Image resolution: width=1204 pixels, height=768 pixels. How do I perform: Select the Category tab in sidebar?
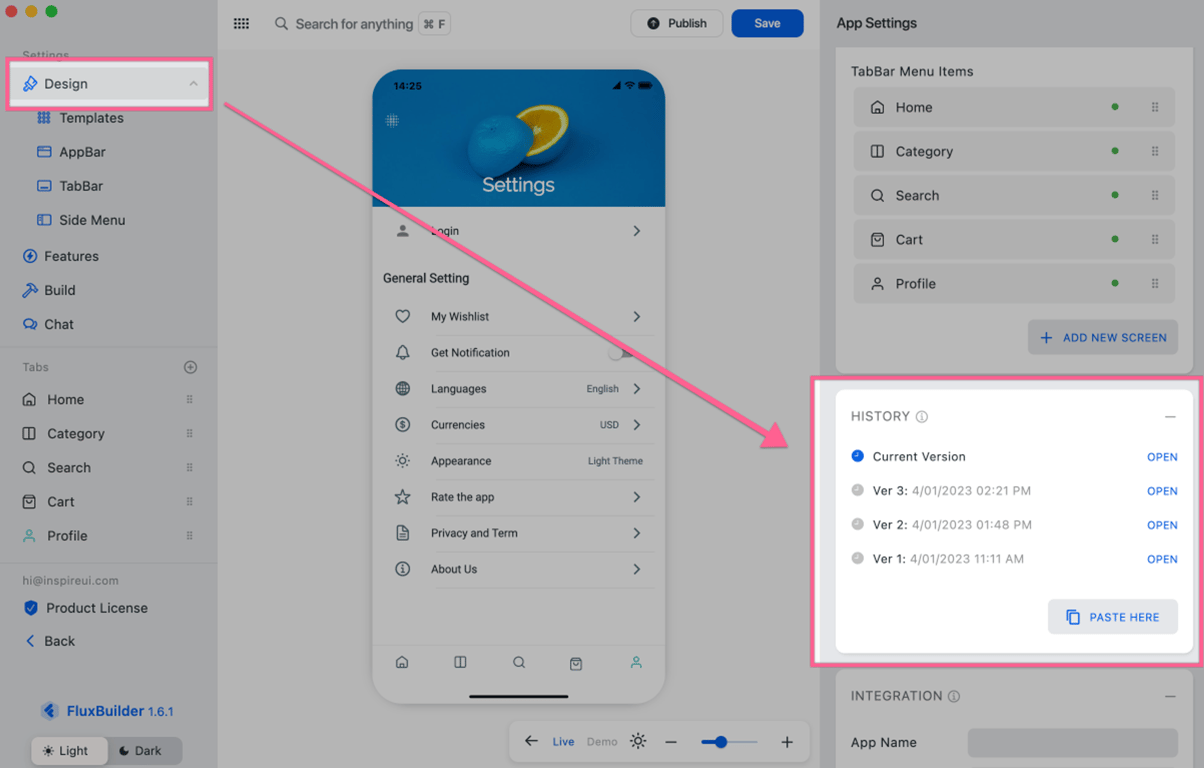[75, 433]
